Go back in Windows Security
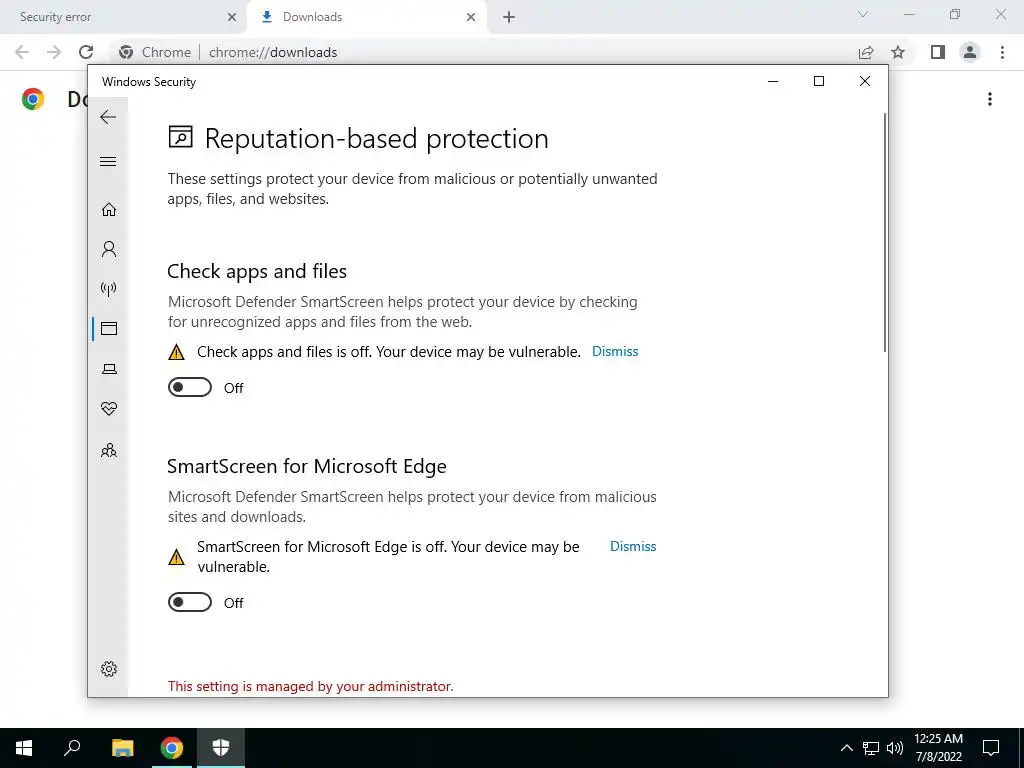This screenshot has width=1024, height=768. [x=108, y=117]
